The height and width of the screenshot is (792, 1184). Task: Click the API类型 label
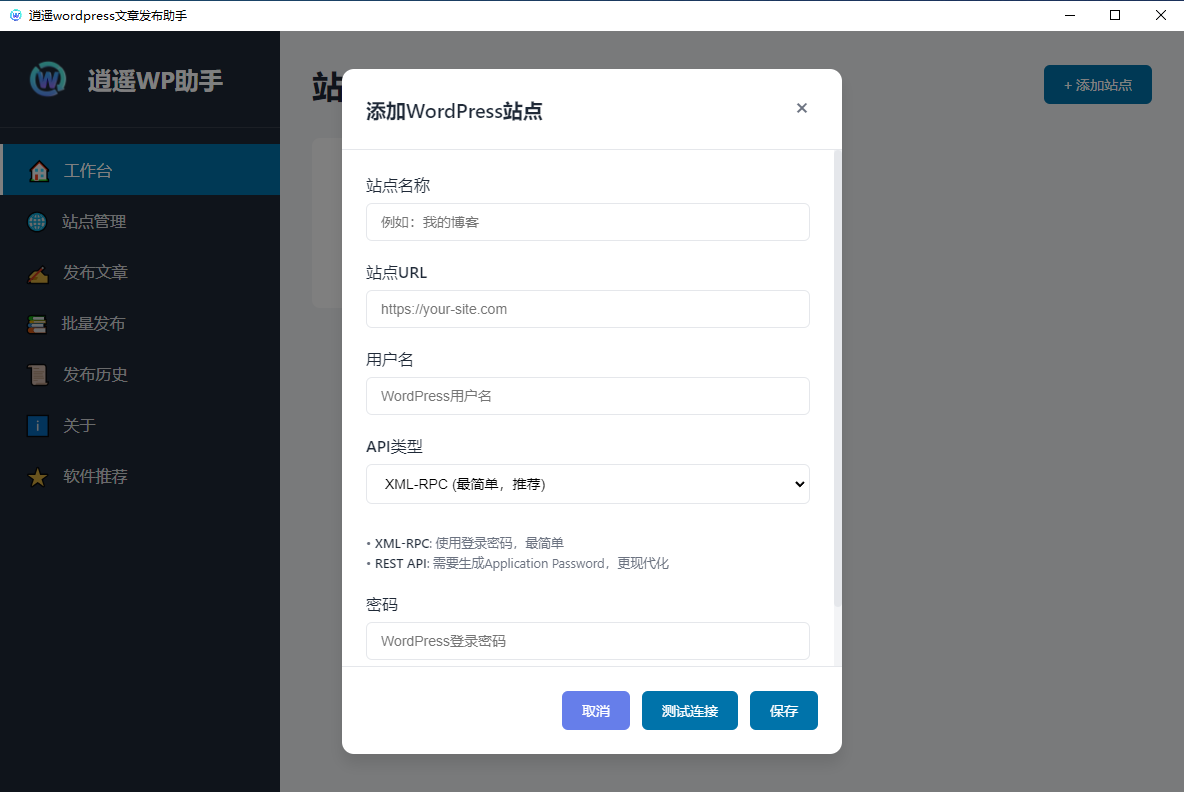(394, 446)
